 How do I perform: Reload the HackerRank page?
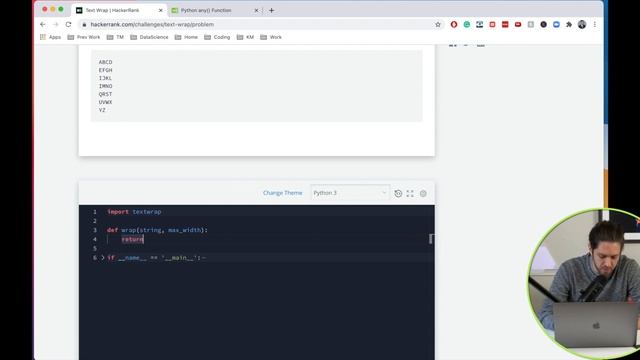(x=69, y=24)
